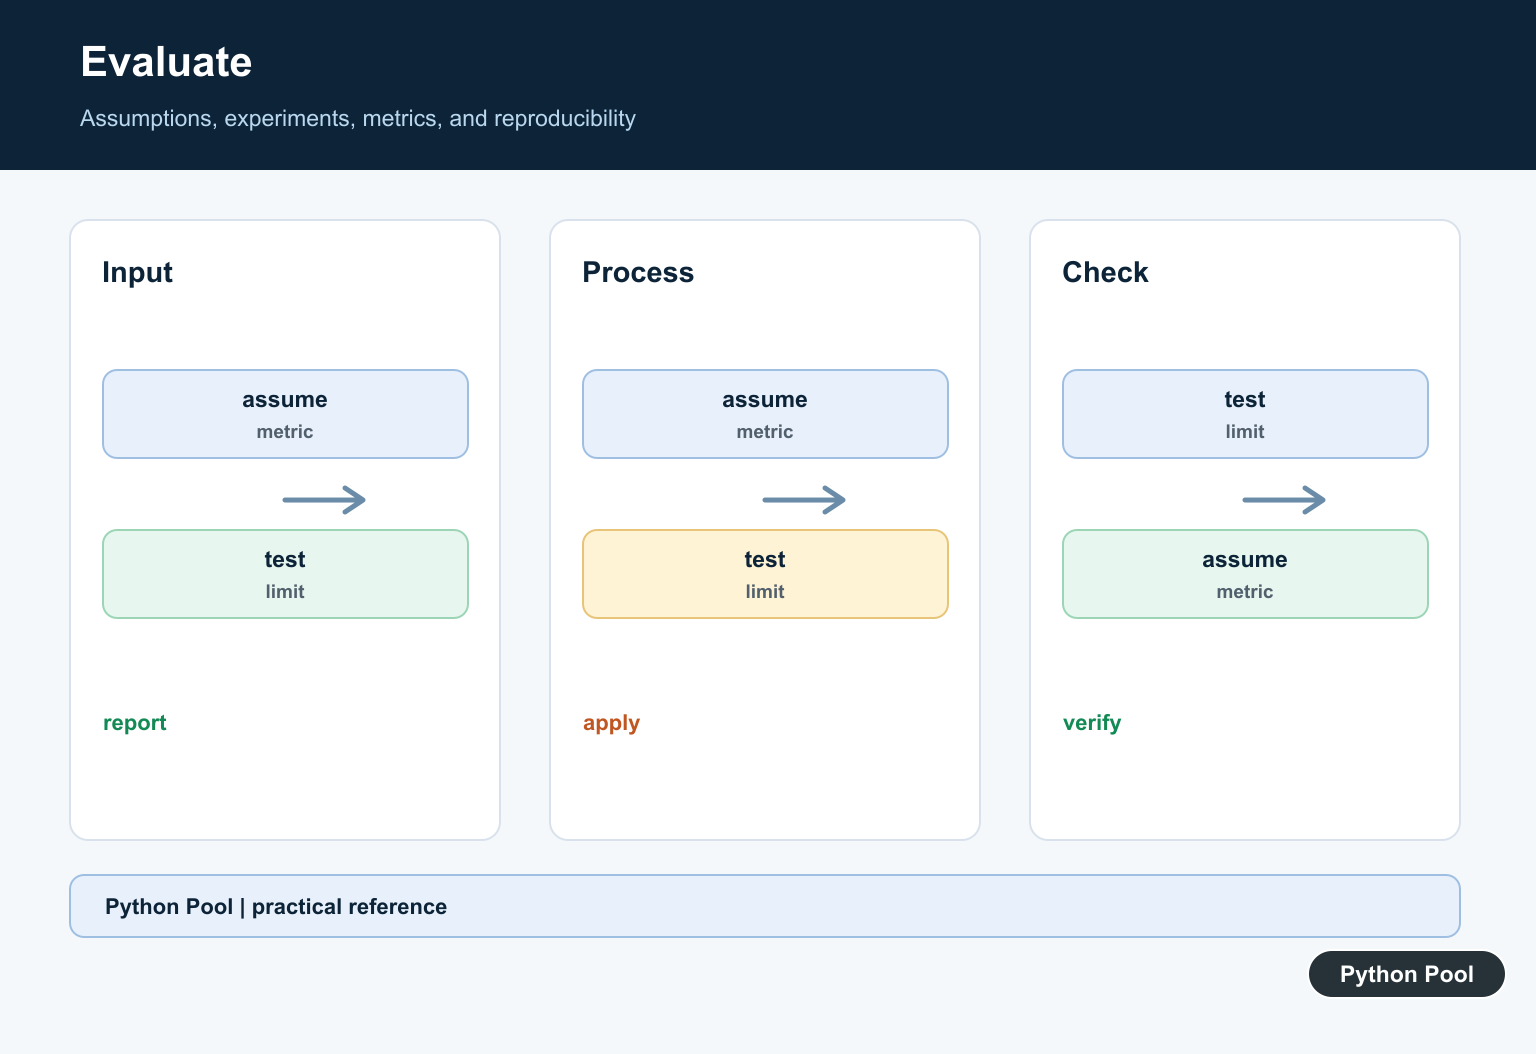Click the arrow icon in the Check card
The height and width of the screenshot is (1054, 1536).
[1284, 499]
